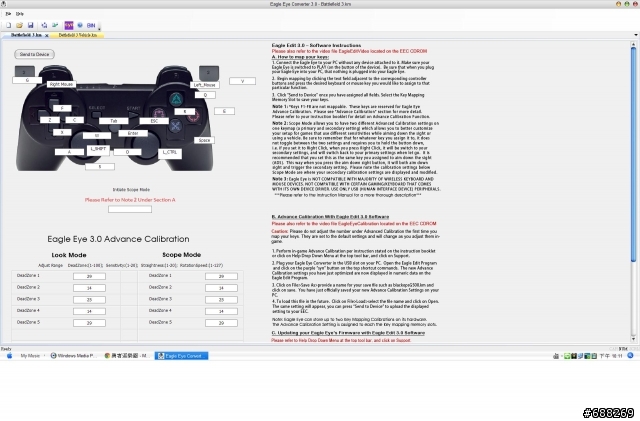Select the key field showing Space
The width and height of the screenshot is (640, 421).
204,140
